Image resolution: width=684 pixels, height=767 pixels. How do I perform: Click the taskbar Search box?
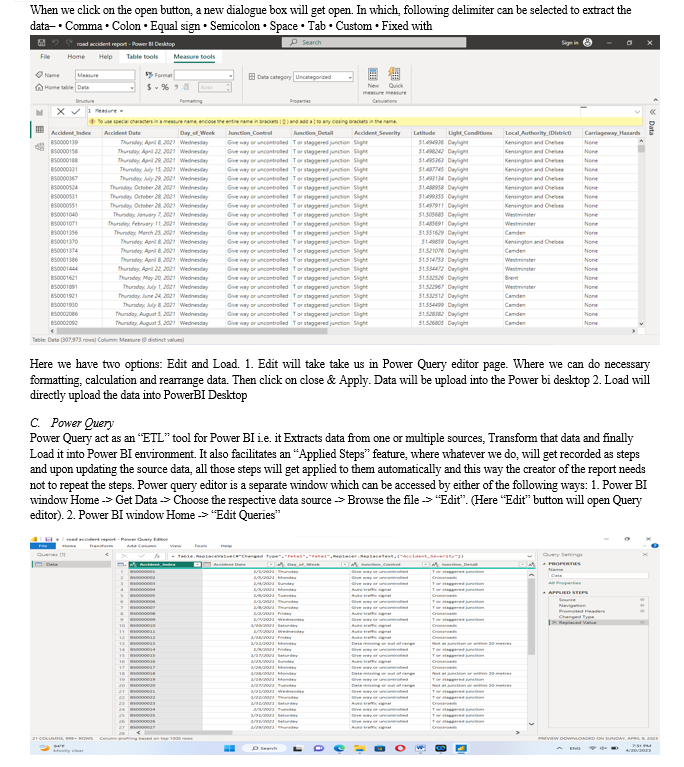click(265, 748)
